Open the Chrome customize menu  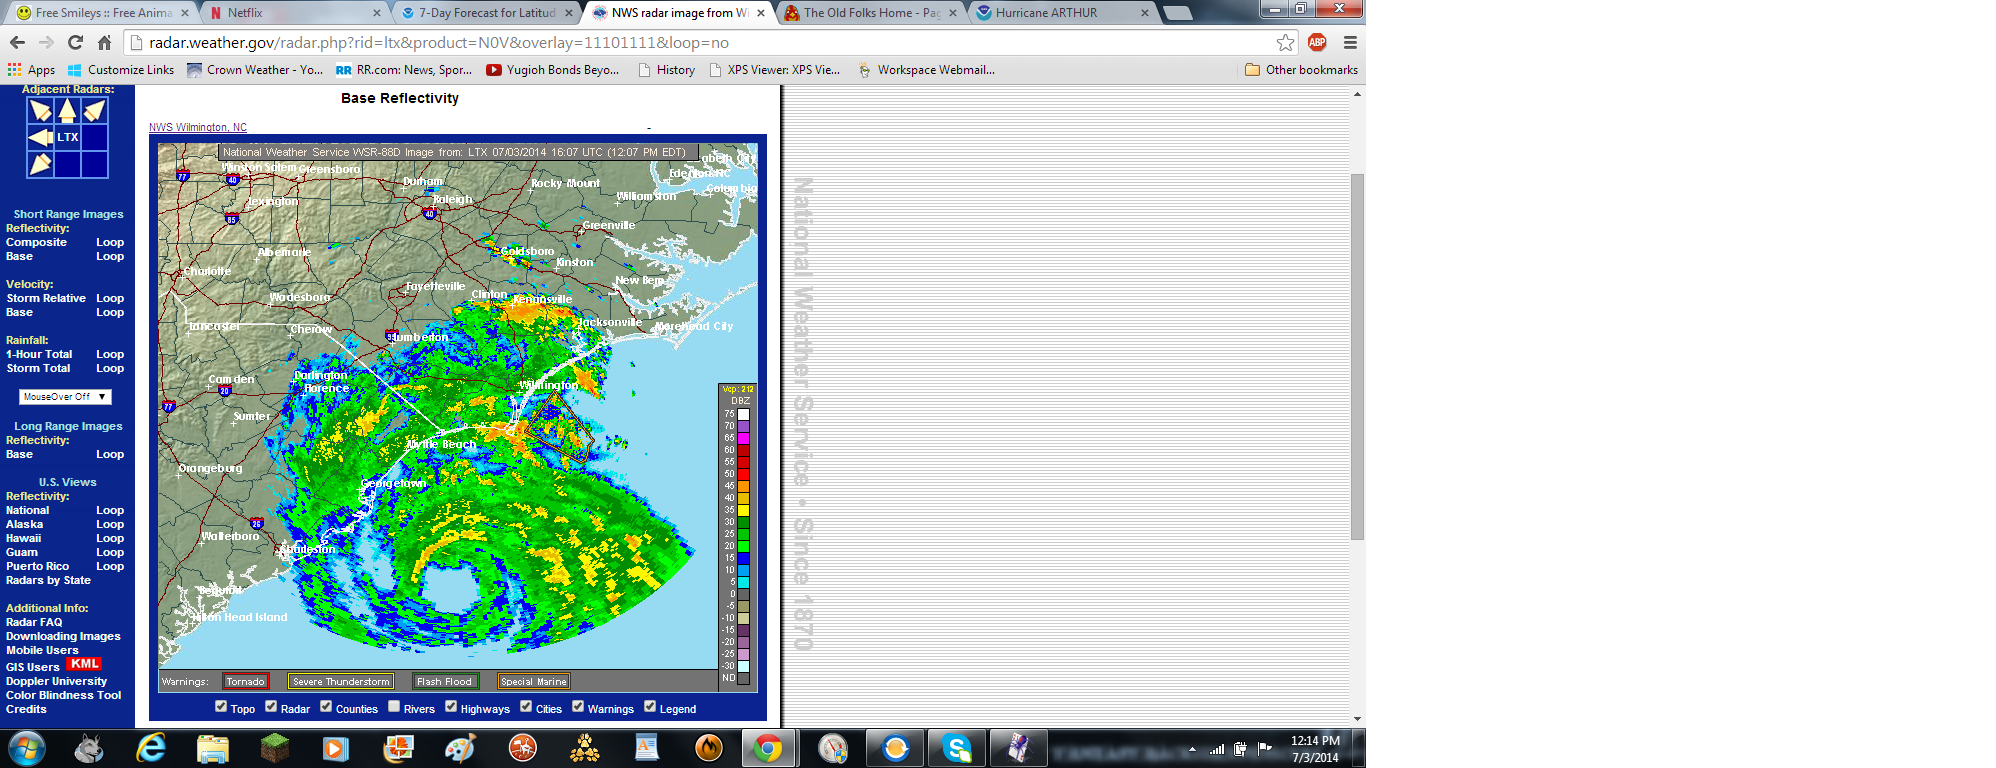pos(1350,42)
